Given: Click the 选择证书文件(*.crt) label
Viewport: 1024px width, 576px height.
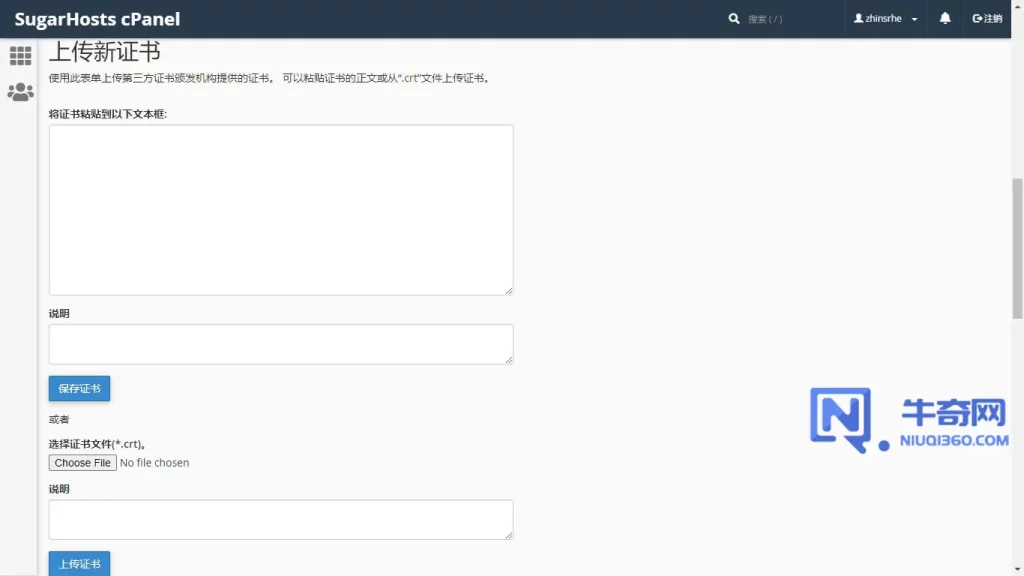Looking at the screenshot, I should click(x=97, y=444).
